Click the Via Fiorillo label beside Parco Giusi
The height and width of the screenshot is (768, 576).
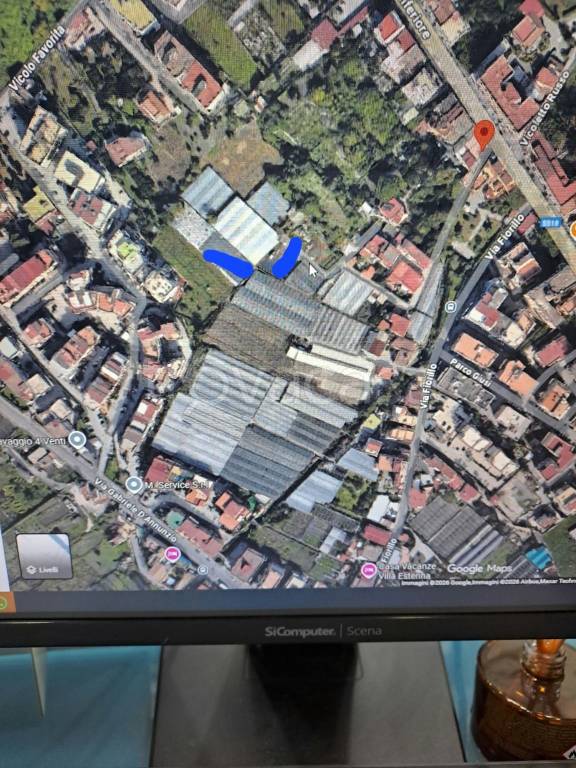tap(428, 386)
